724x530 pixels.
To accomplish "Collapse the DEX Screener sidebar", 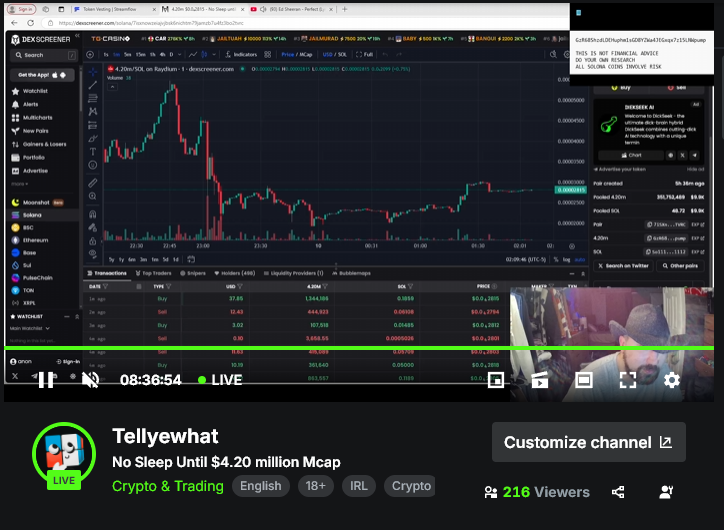I will point(78,36).
